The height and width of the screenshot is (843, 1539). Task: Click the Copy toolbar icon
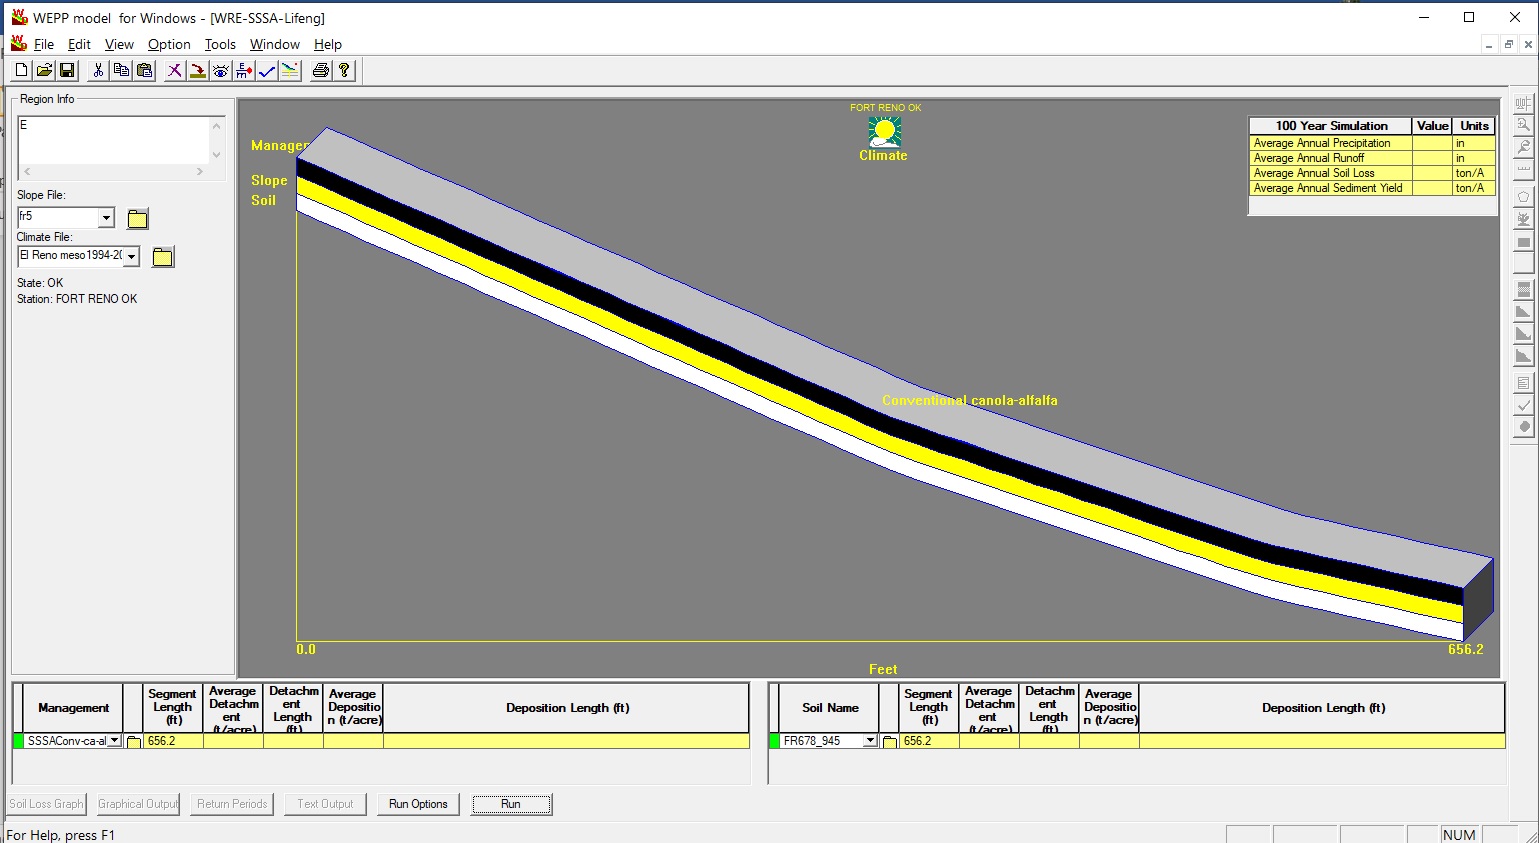[x=121, y=70]
